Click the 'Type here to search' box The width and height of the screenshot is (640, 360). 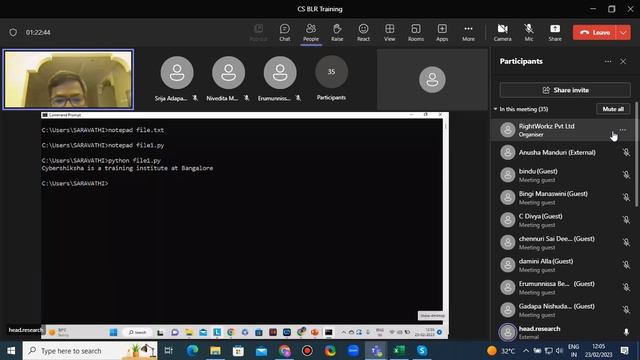[x=90, y=351]
